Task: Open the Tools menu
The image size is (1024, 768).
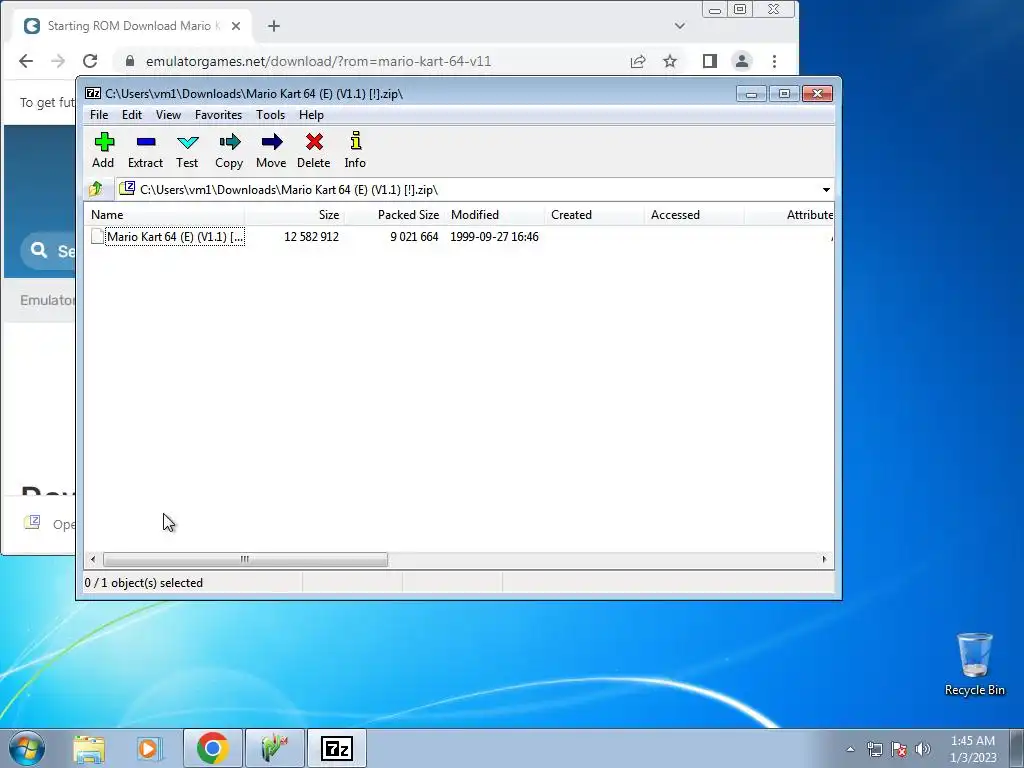Action: 270,115
